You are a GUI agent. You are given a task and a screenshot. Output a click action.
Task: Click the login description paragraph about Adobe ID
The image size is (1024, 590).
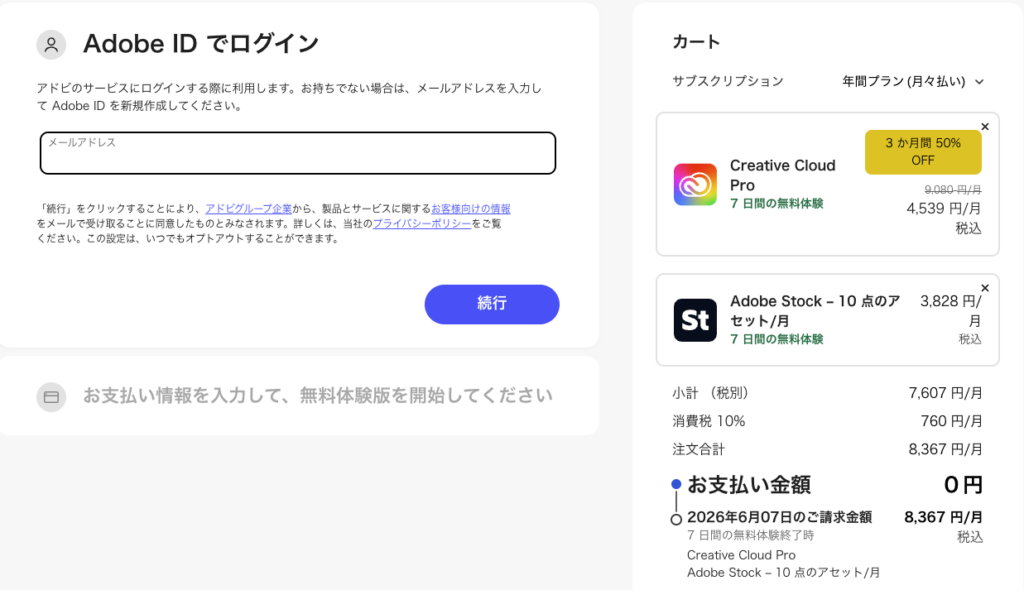click(x=289, y=97)
